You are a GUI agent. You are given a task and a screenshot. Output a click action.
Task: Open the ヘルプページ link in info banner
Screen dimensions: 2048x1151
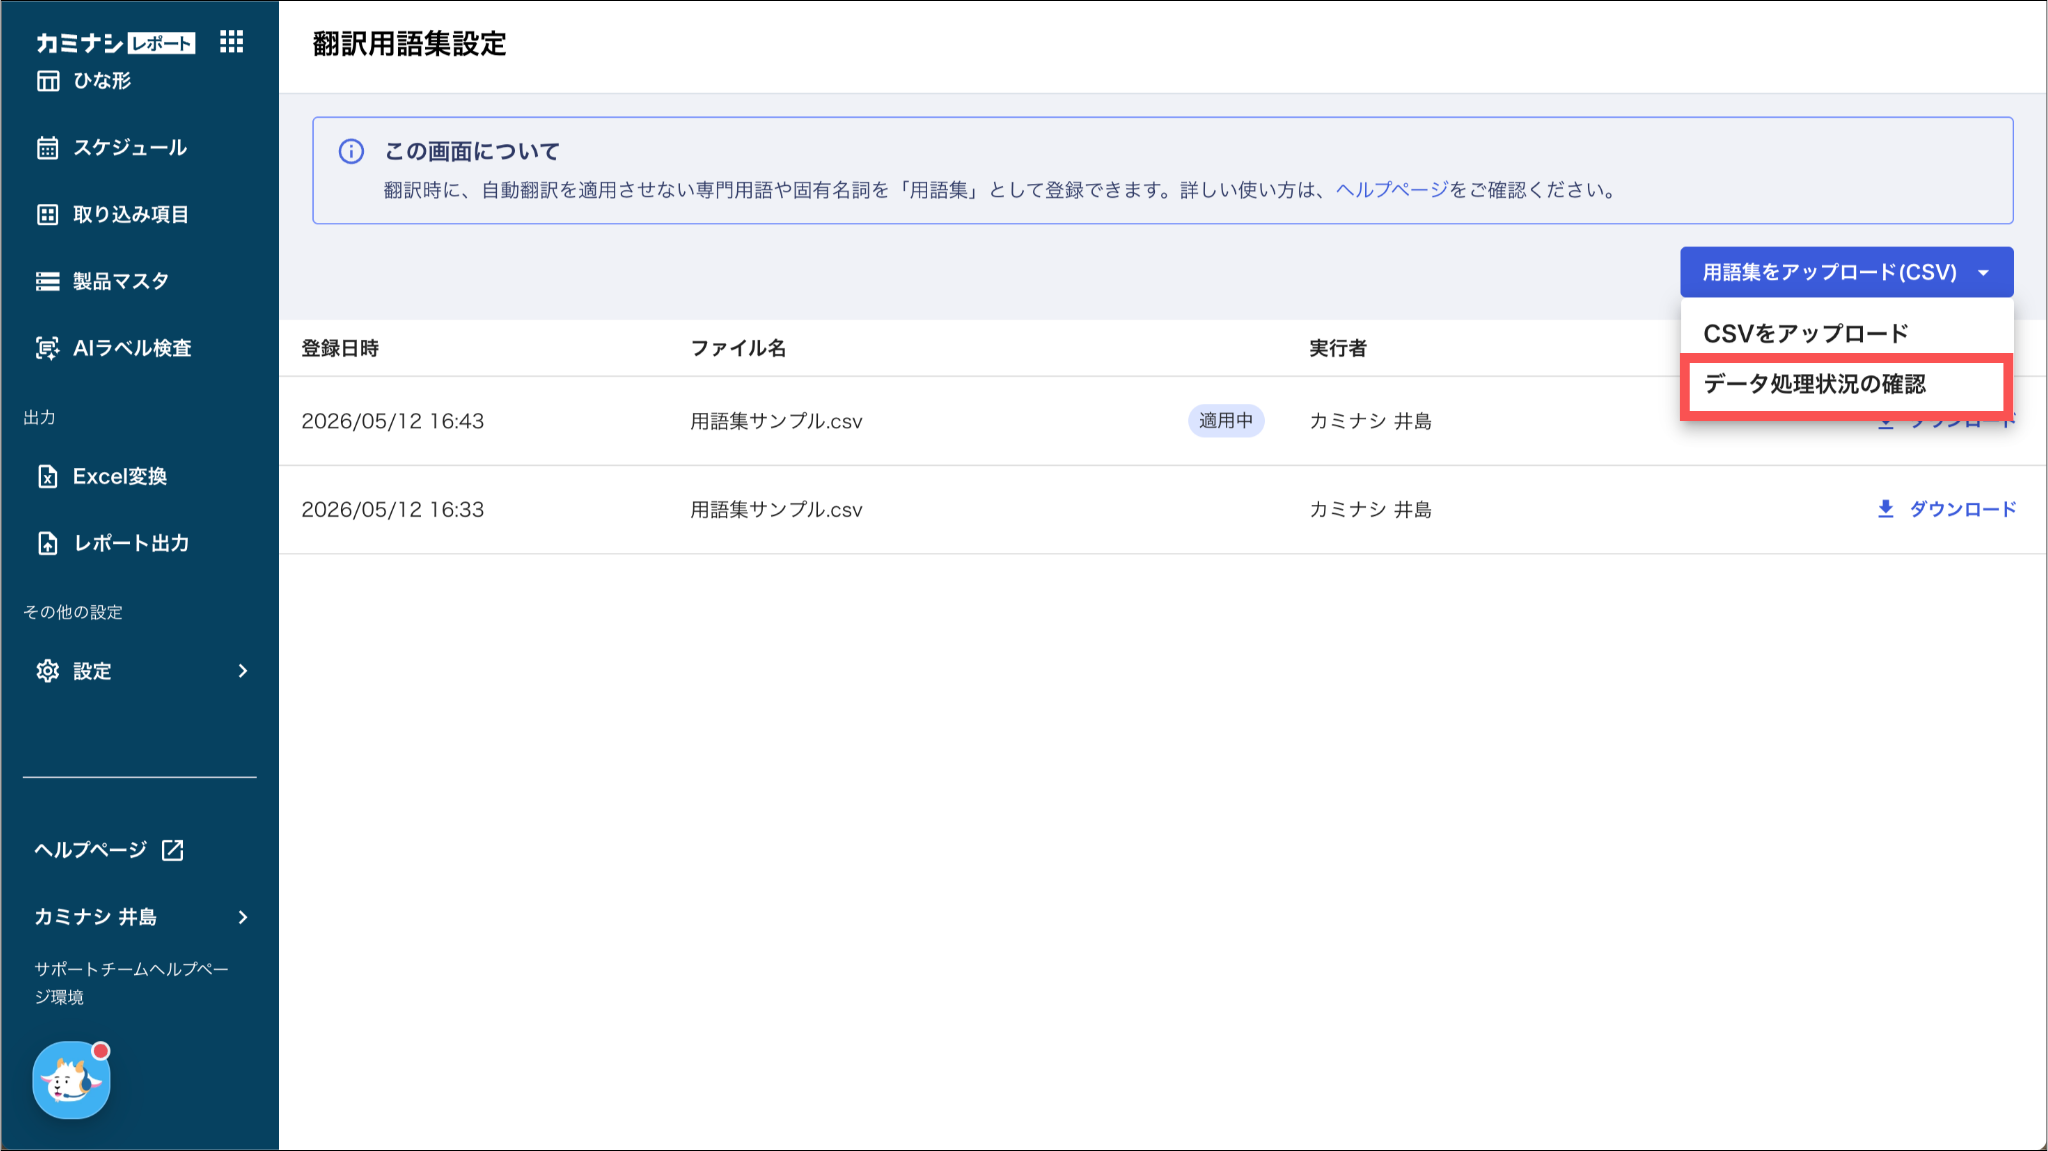[x=1392, y=190]
